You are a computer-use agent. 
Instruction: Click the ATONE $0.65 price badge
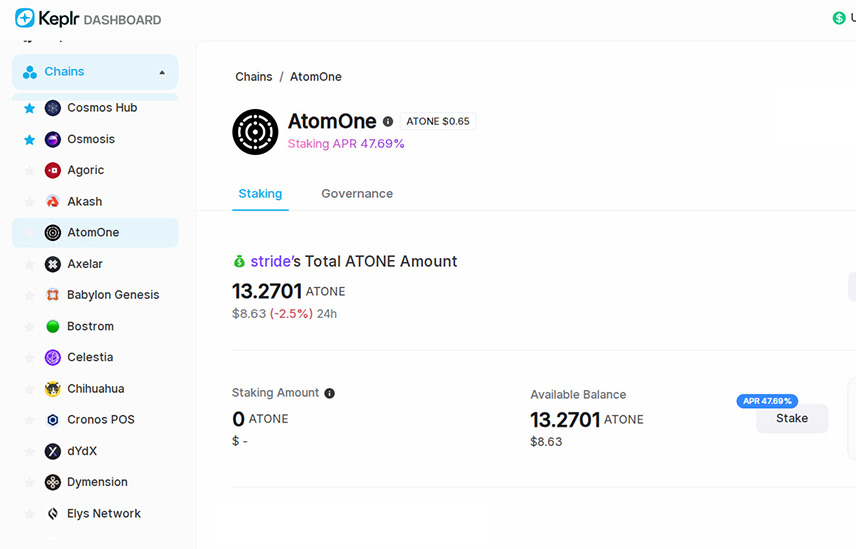(x=438, y=121)
